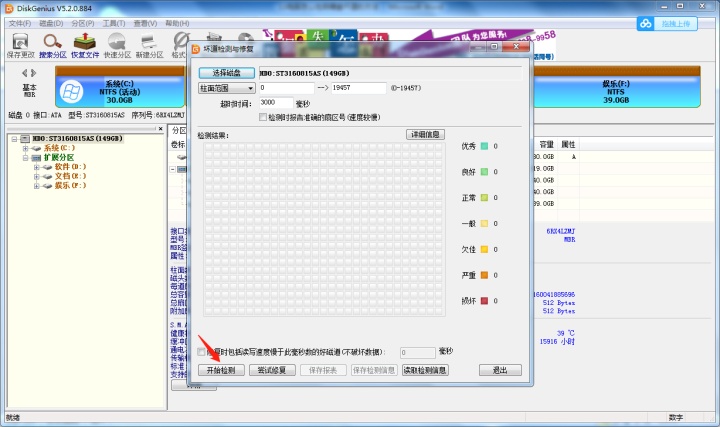Viewport: 720px width, 427px height.
Task: Select 娱乐(F:) label in the disk tree
Action: pyautogui.click(x=70, y=186)
